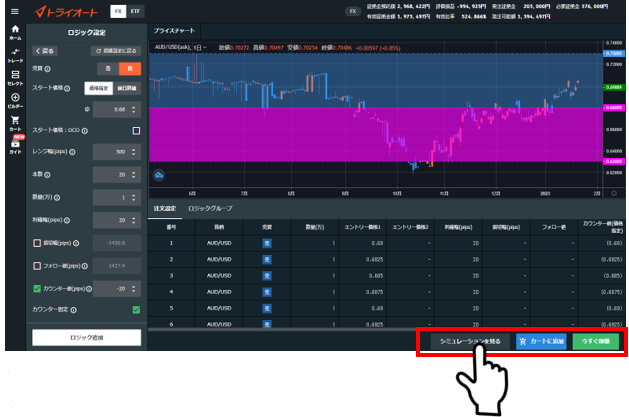The height and width of the screenshot is (417, 629).
Task: Open the Guide icon with NEW badge
Action: (14, 147)
